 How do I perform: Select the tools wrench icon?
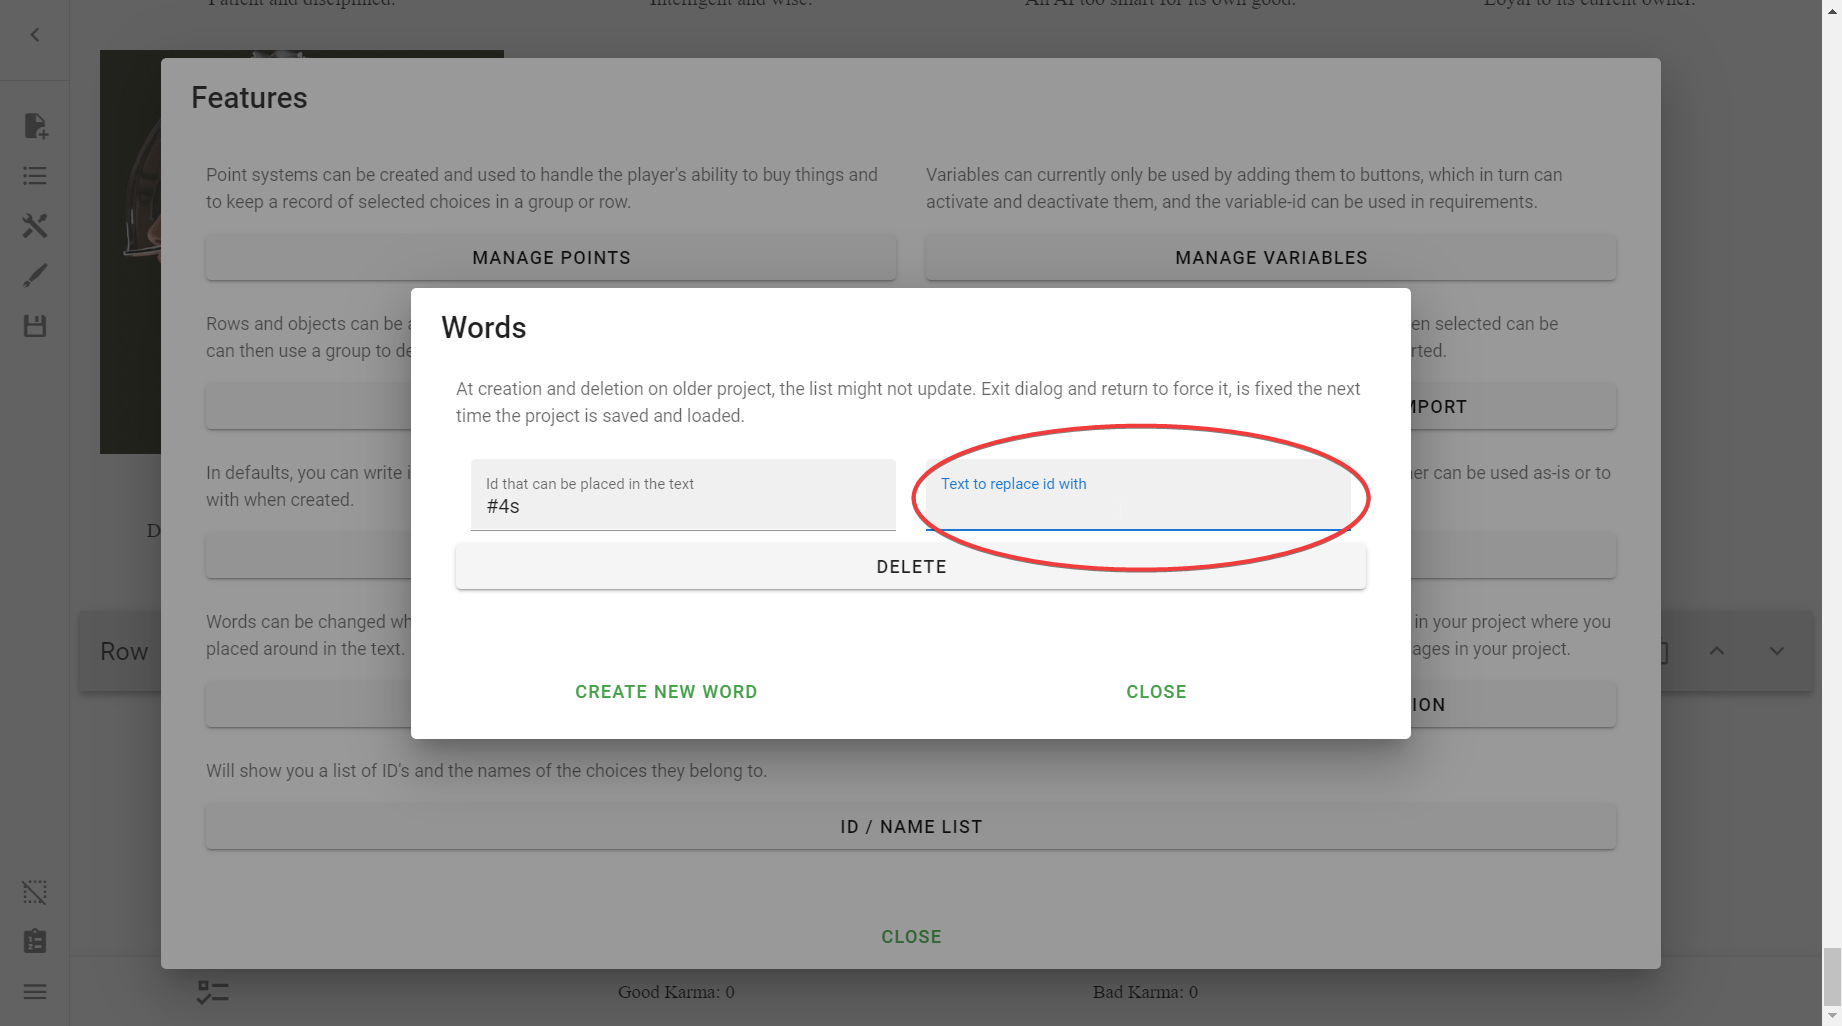click(x=35, y=225)
